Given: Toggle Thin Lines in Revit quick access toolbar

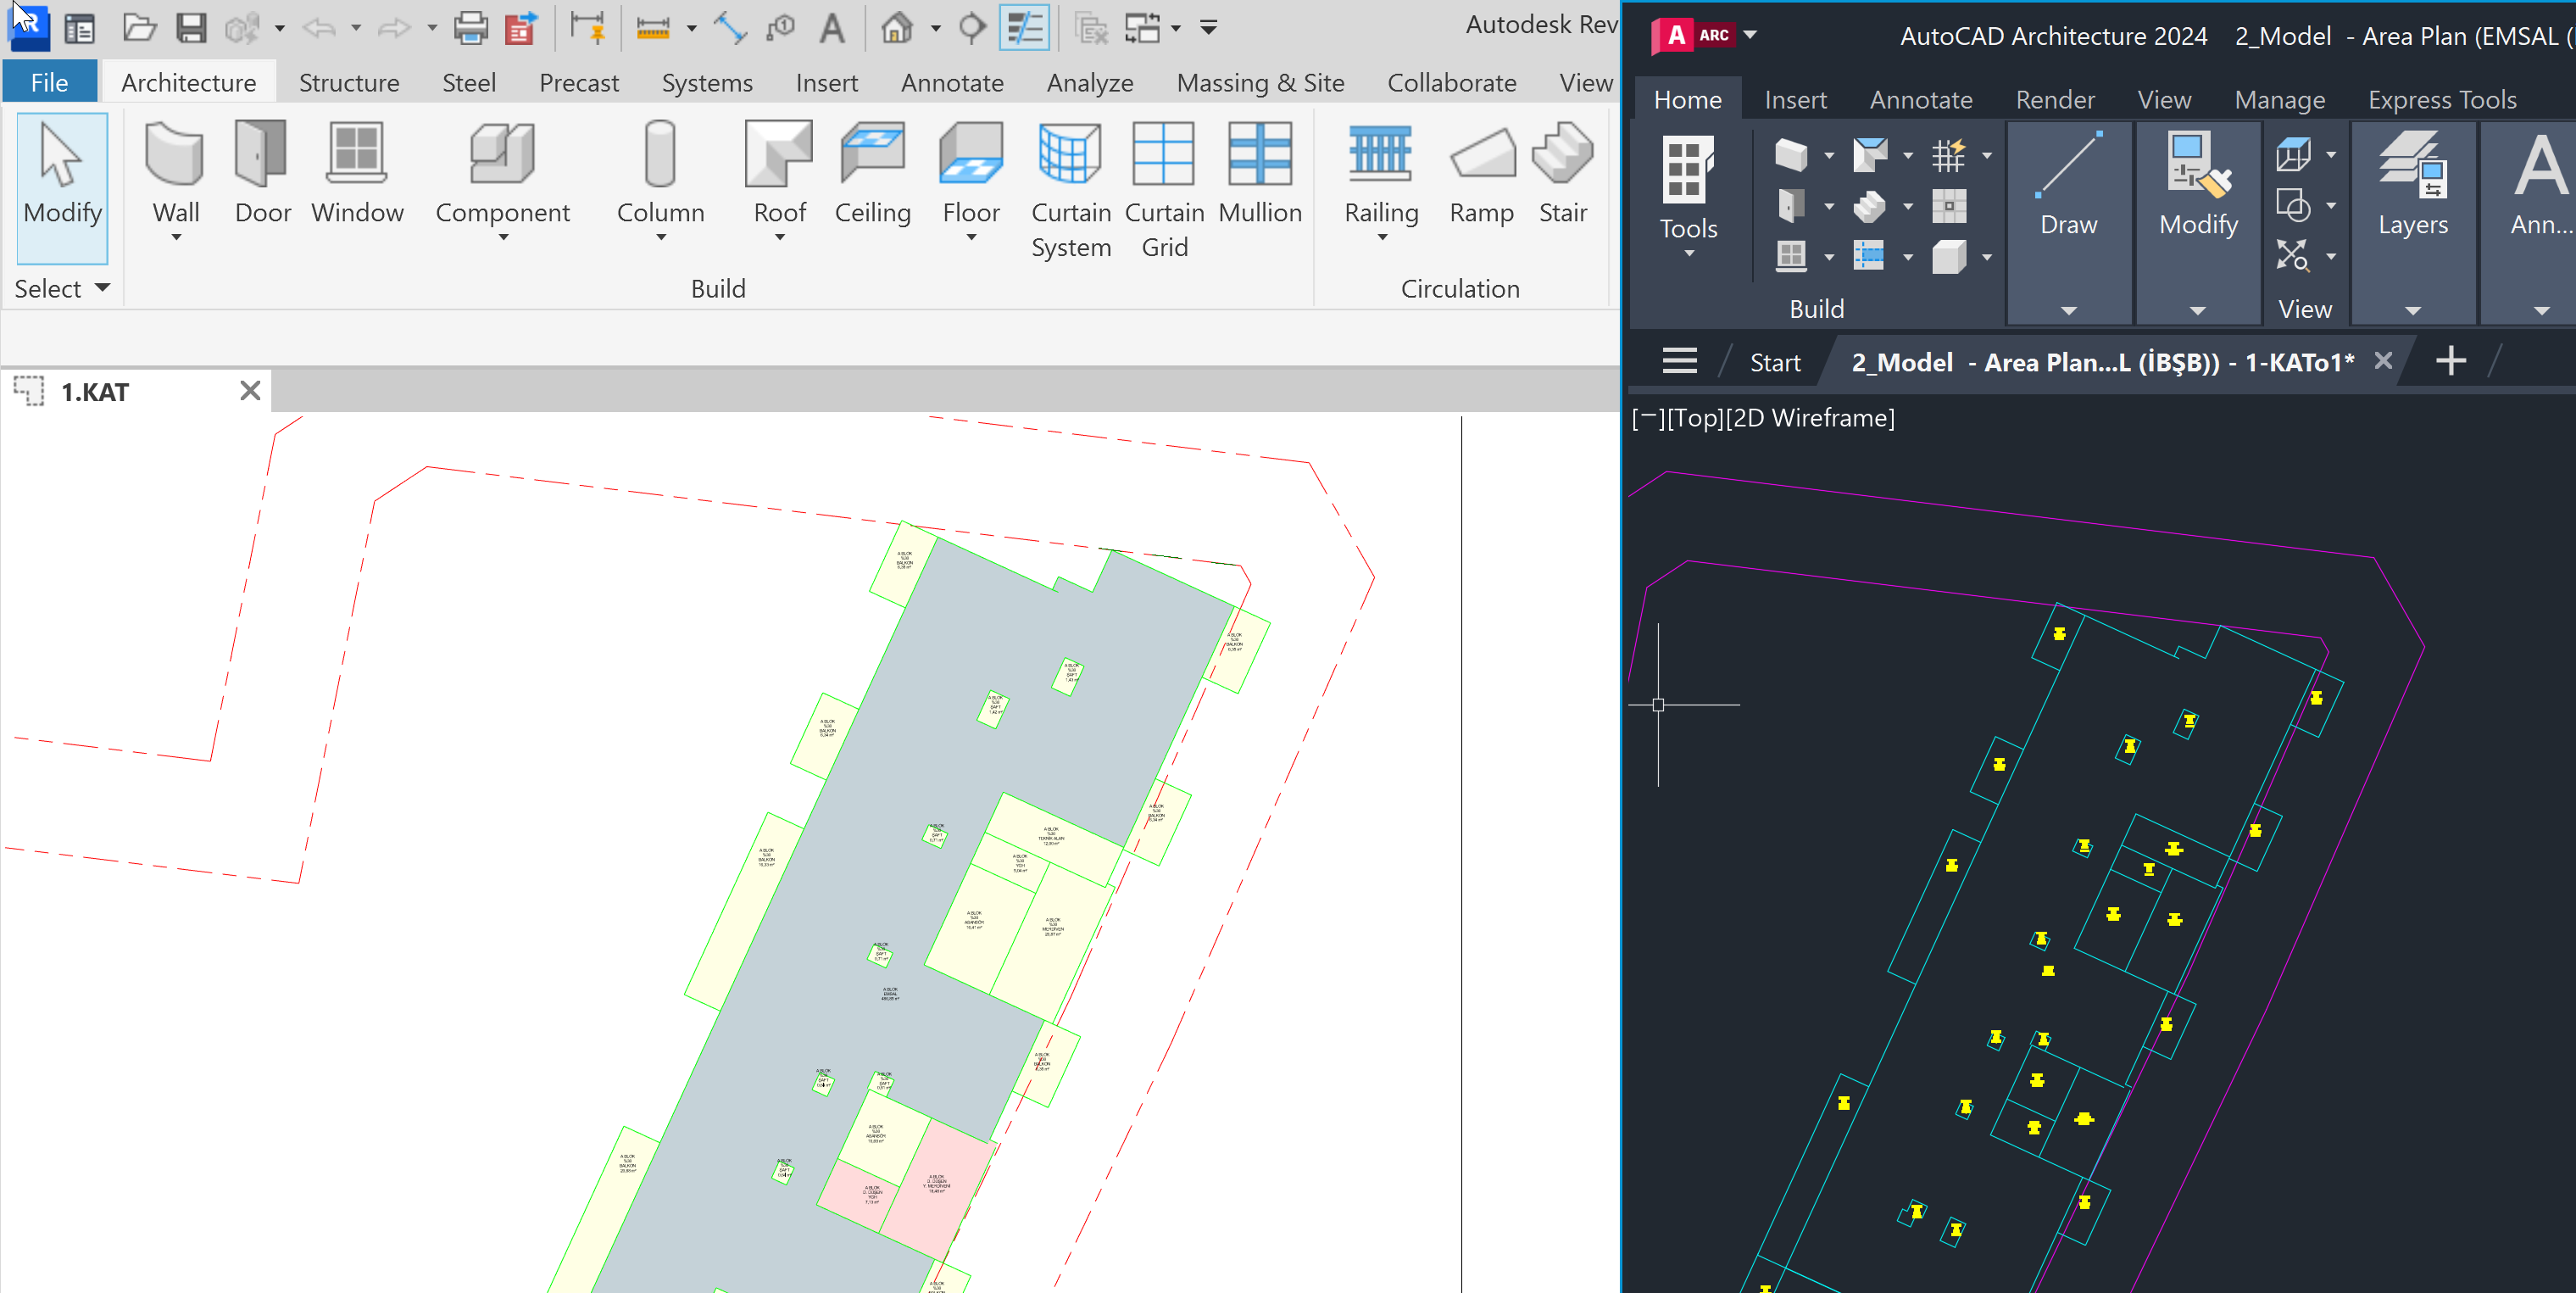Looking at the screenshot, I should pyautogui.click(x=1024, y=27).
